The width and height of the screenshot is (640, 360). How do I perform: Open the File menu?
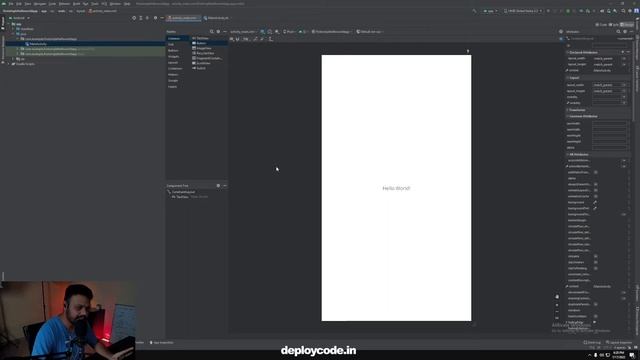pos(11,4)
